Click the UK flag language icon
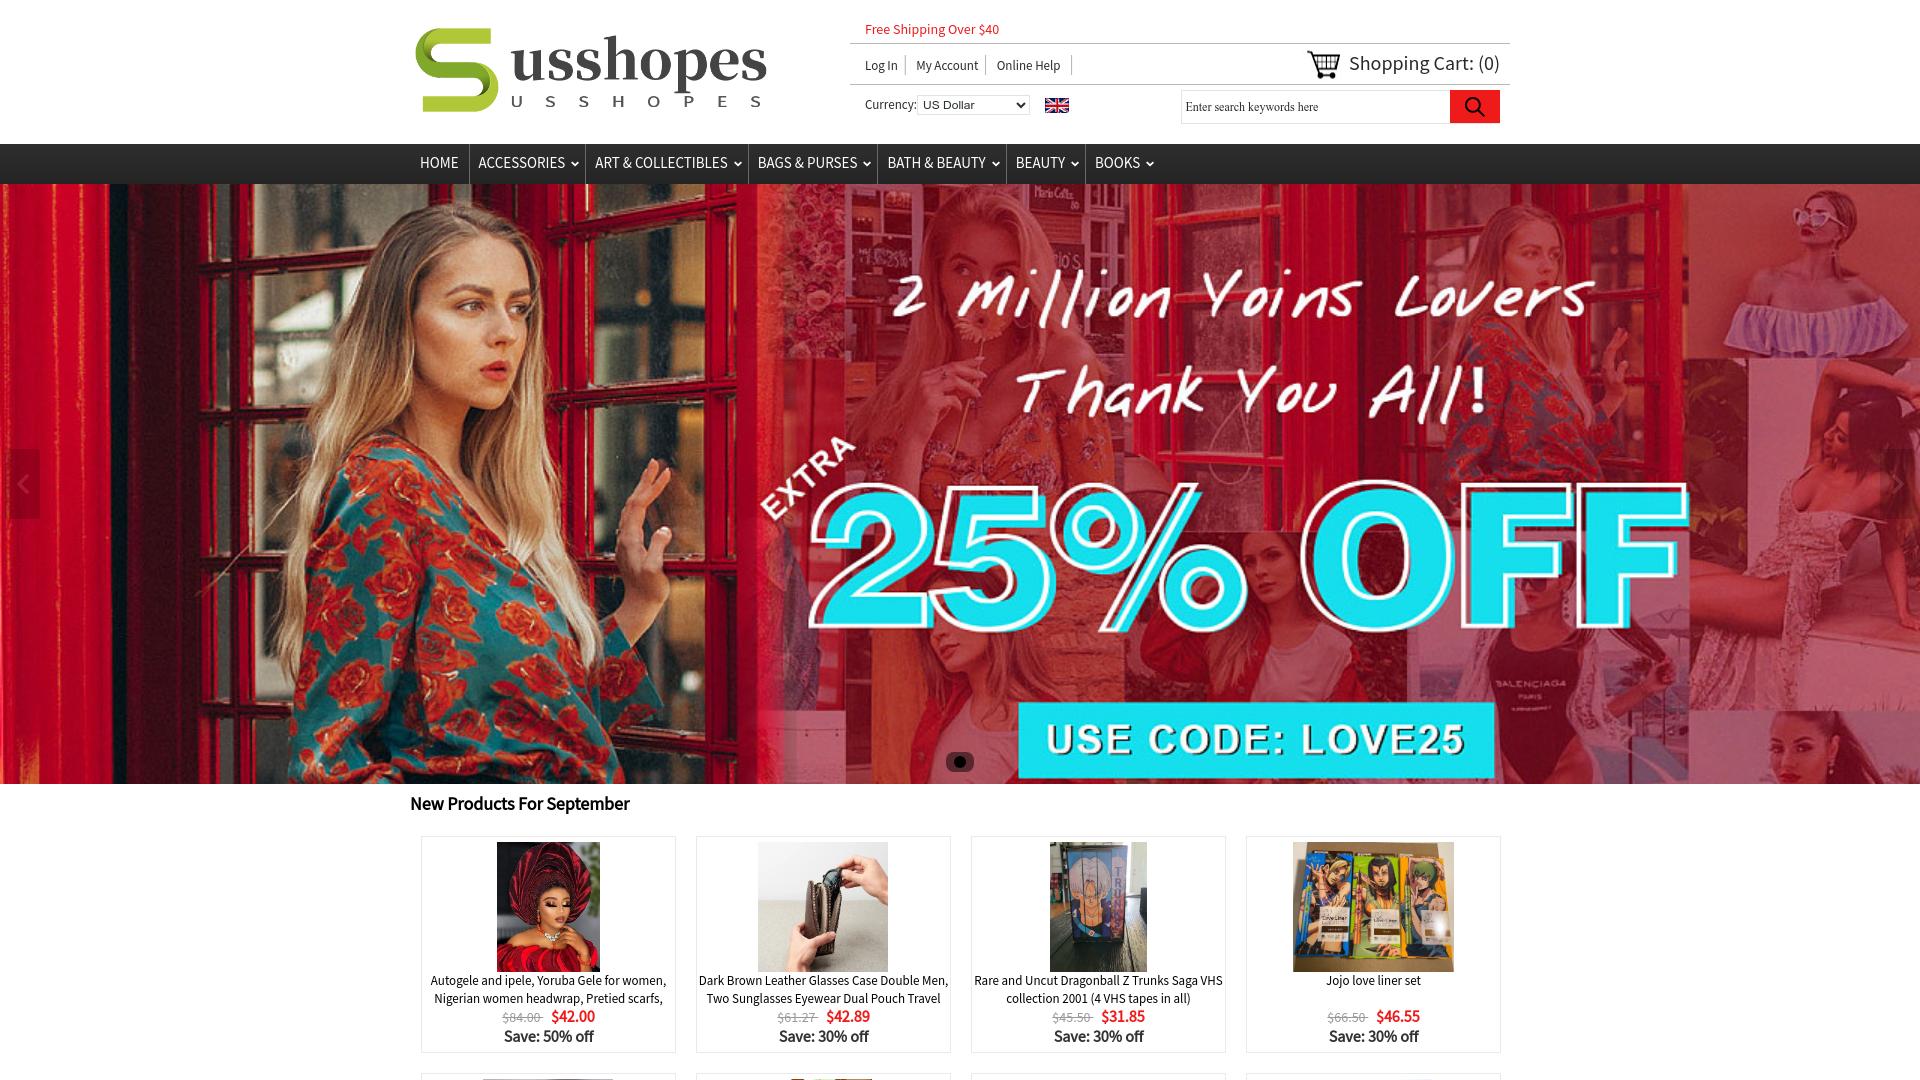The image size is (1920, 1080). (1057, 106)
